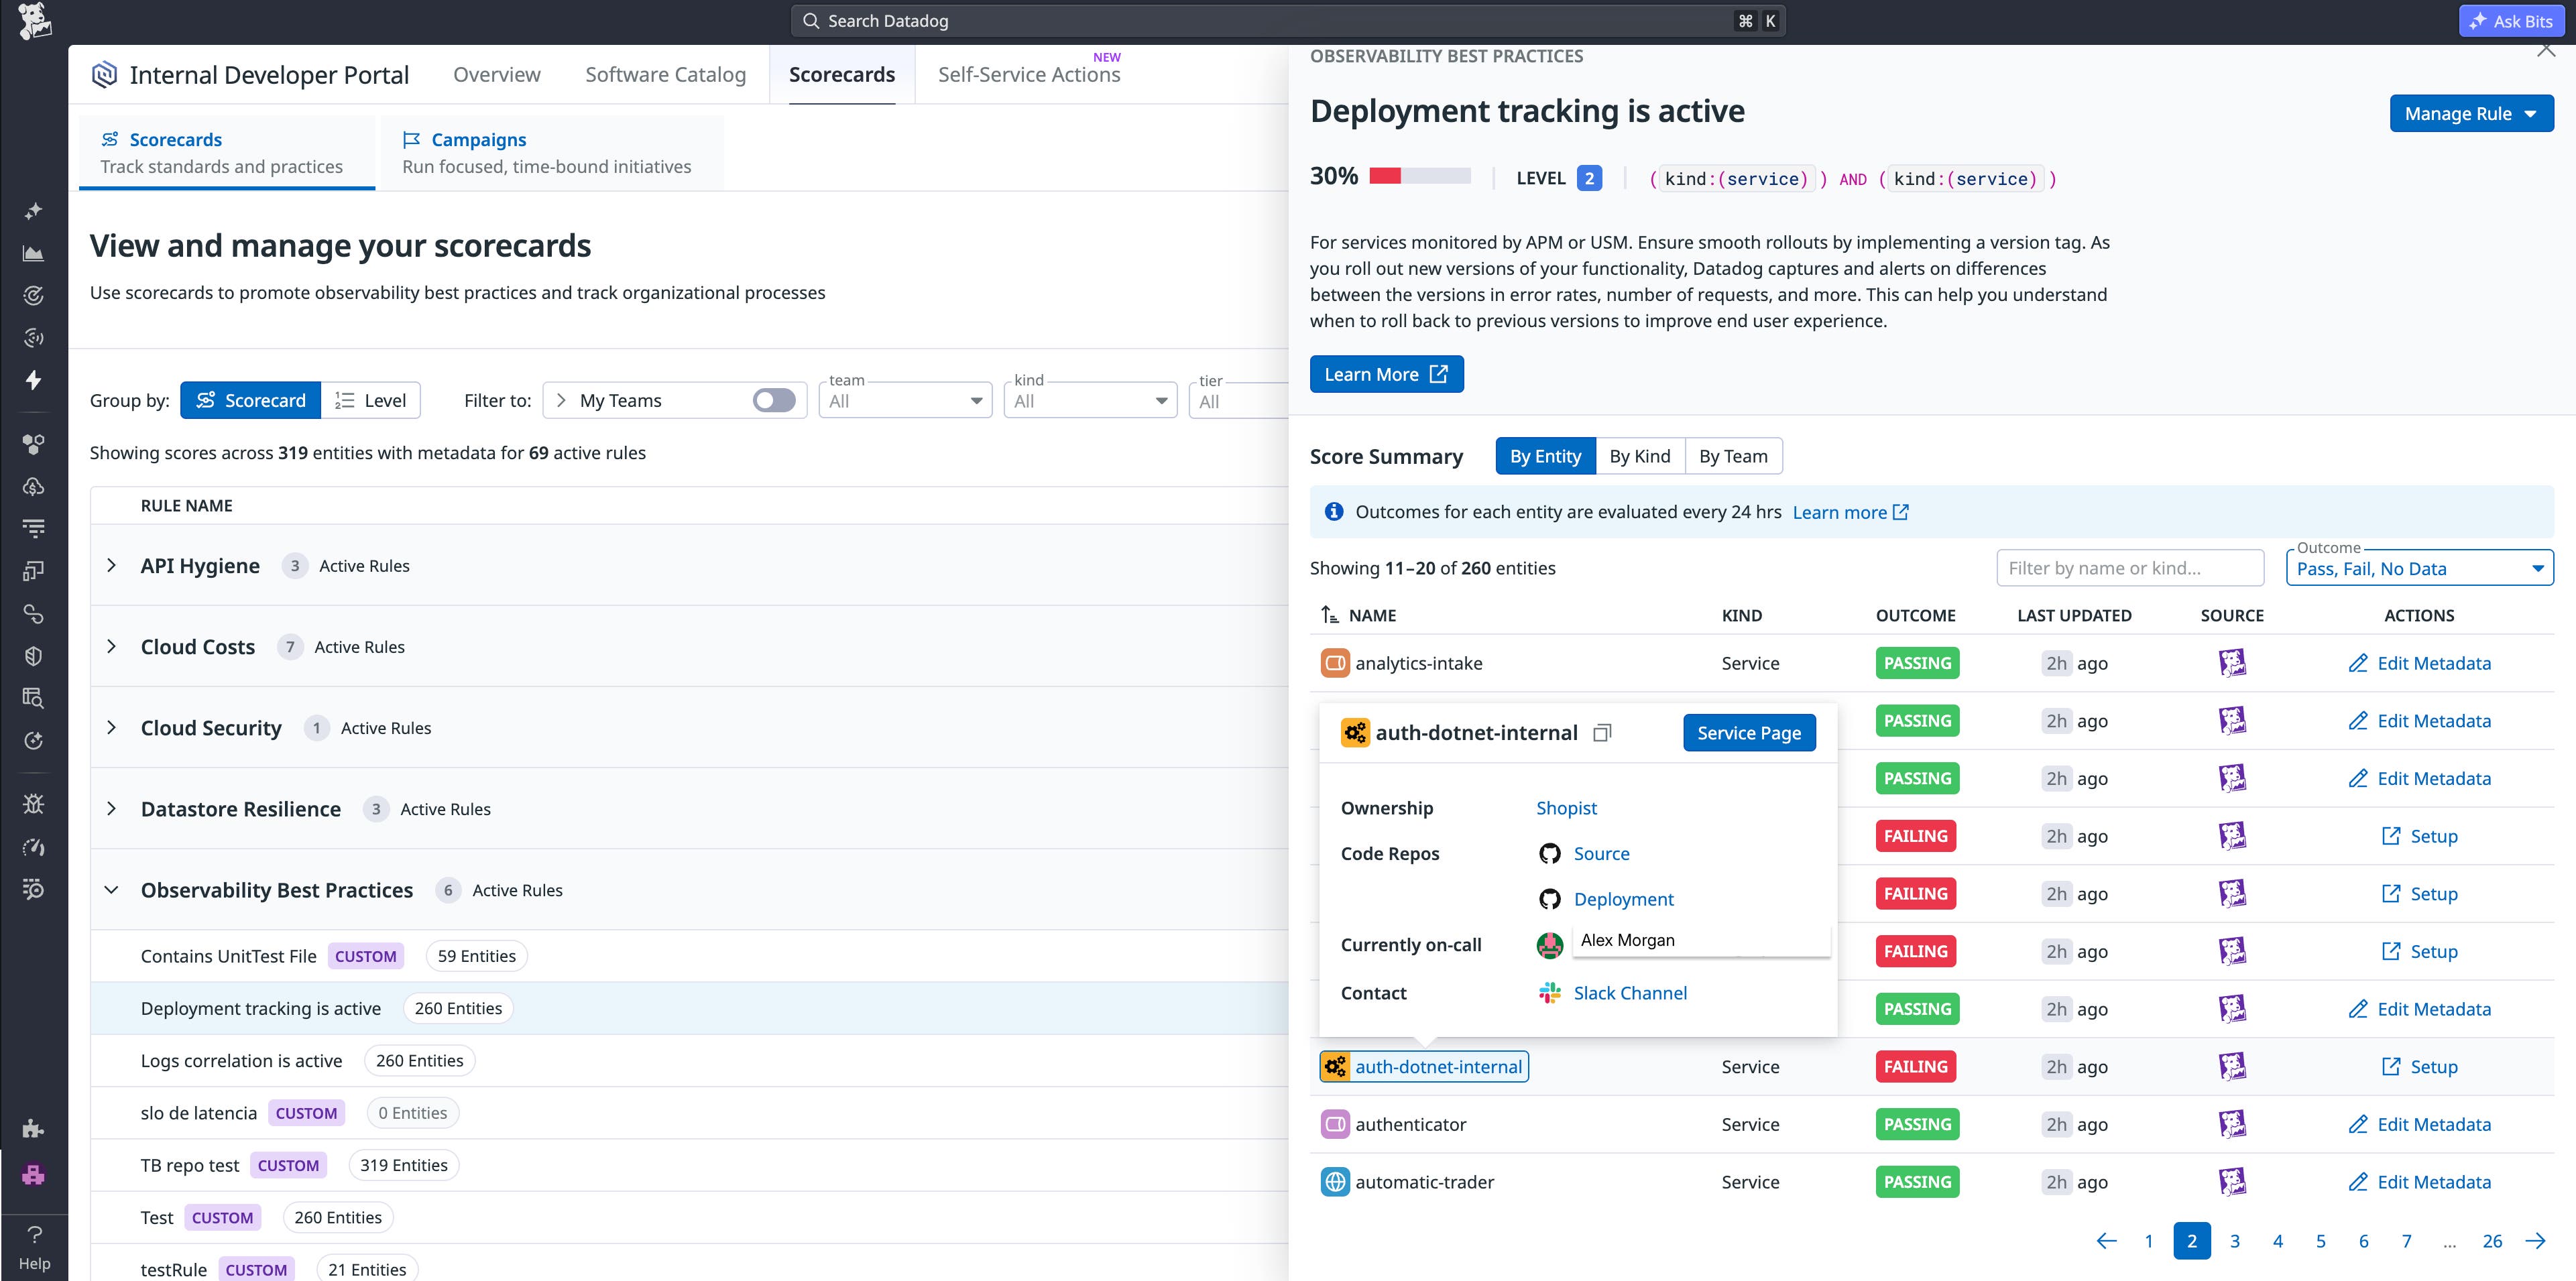Click the Slack icon next to Slack Channel
This screenshot has width=2576, height=1281.
(1549, 992)
